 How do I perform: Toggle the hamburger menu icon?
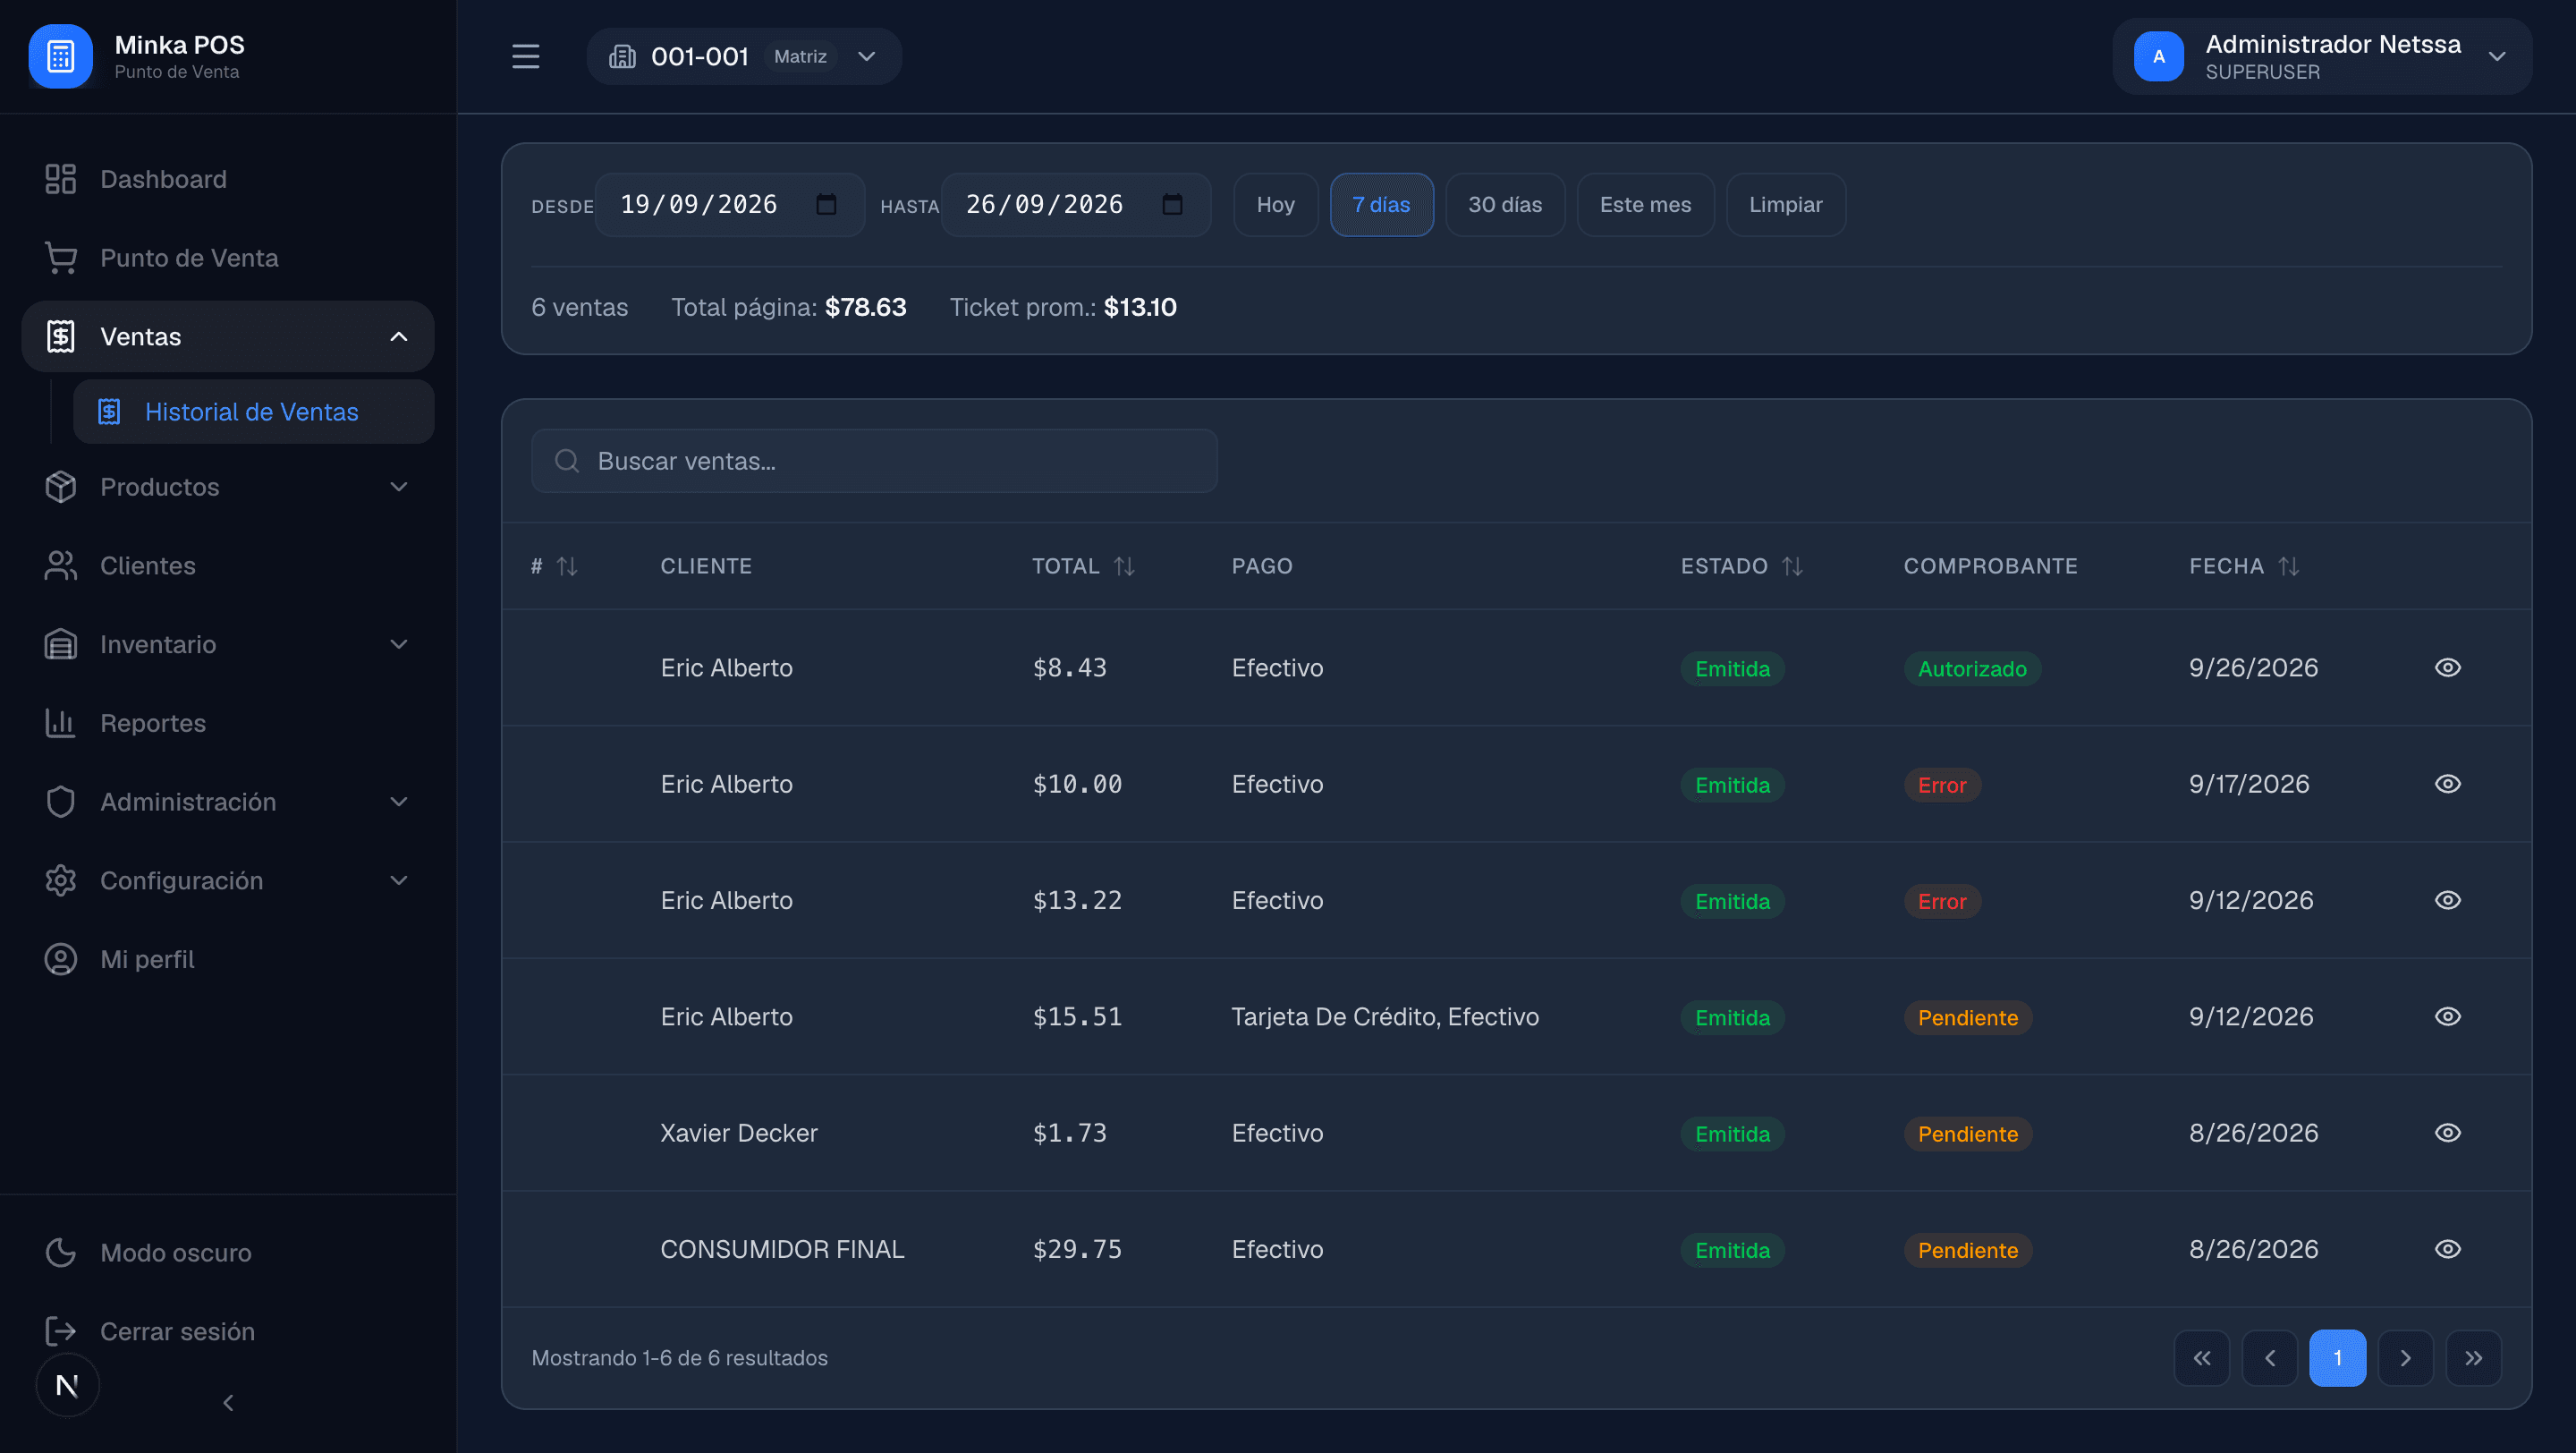point(525,56)
